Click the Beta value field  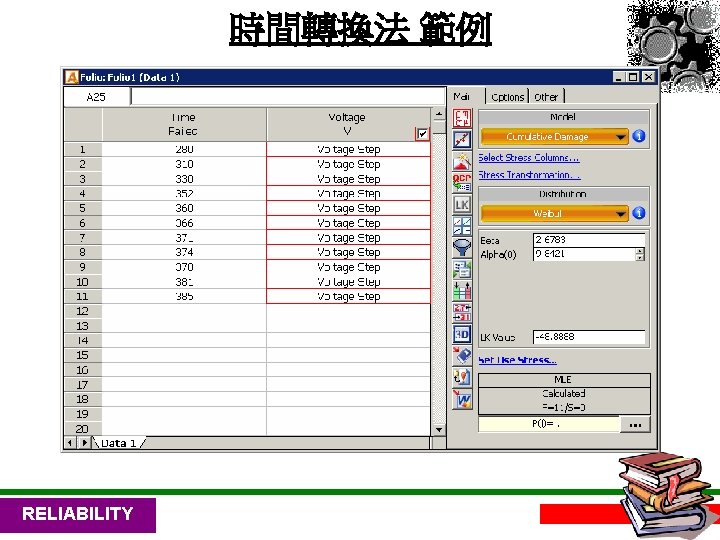tap(589, 240)
